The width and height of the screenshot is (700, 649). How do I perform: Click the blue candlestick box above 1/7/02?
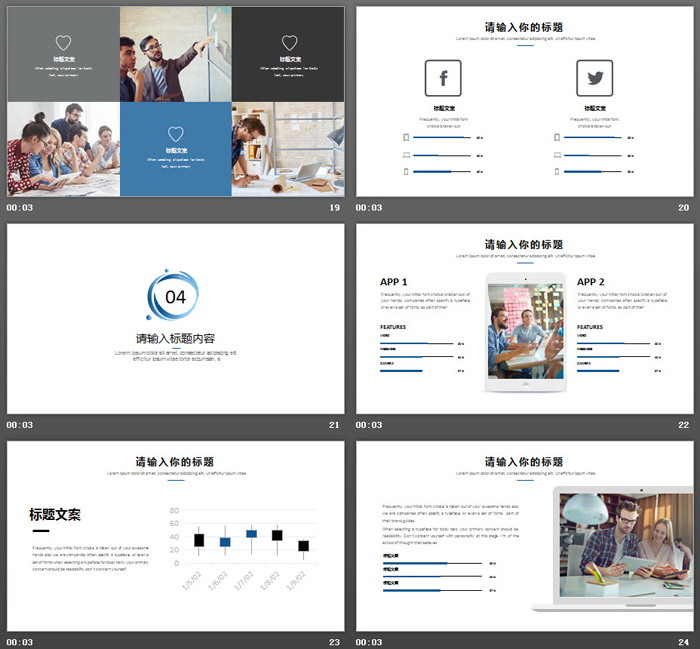click(x=251, y=534)
